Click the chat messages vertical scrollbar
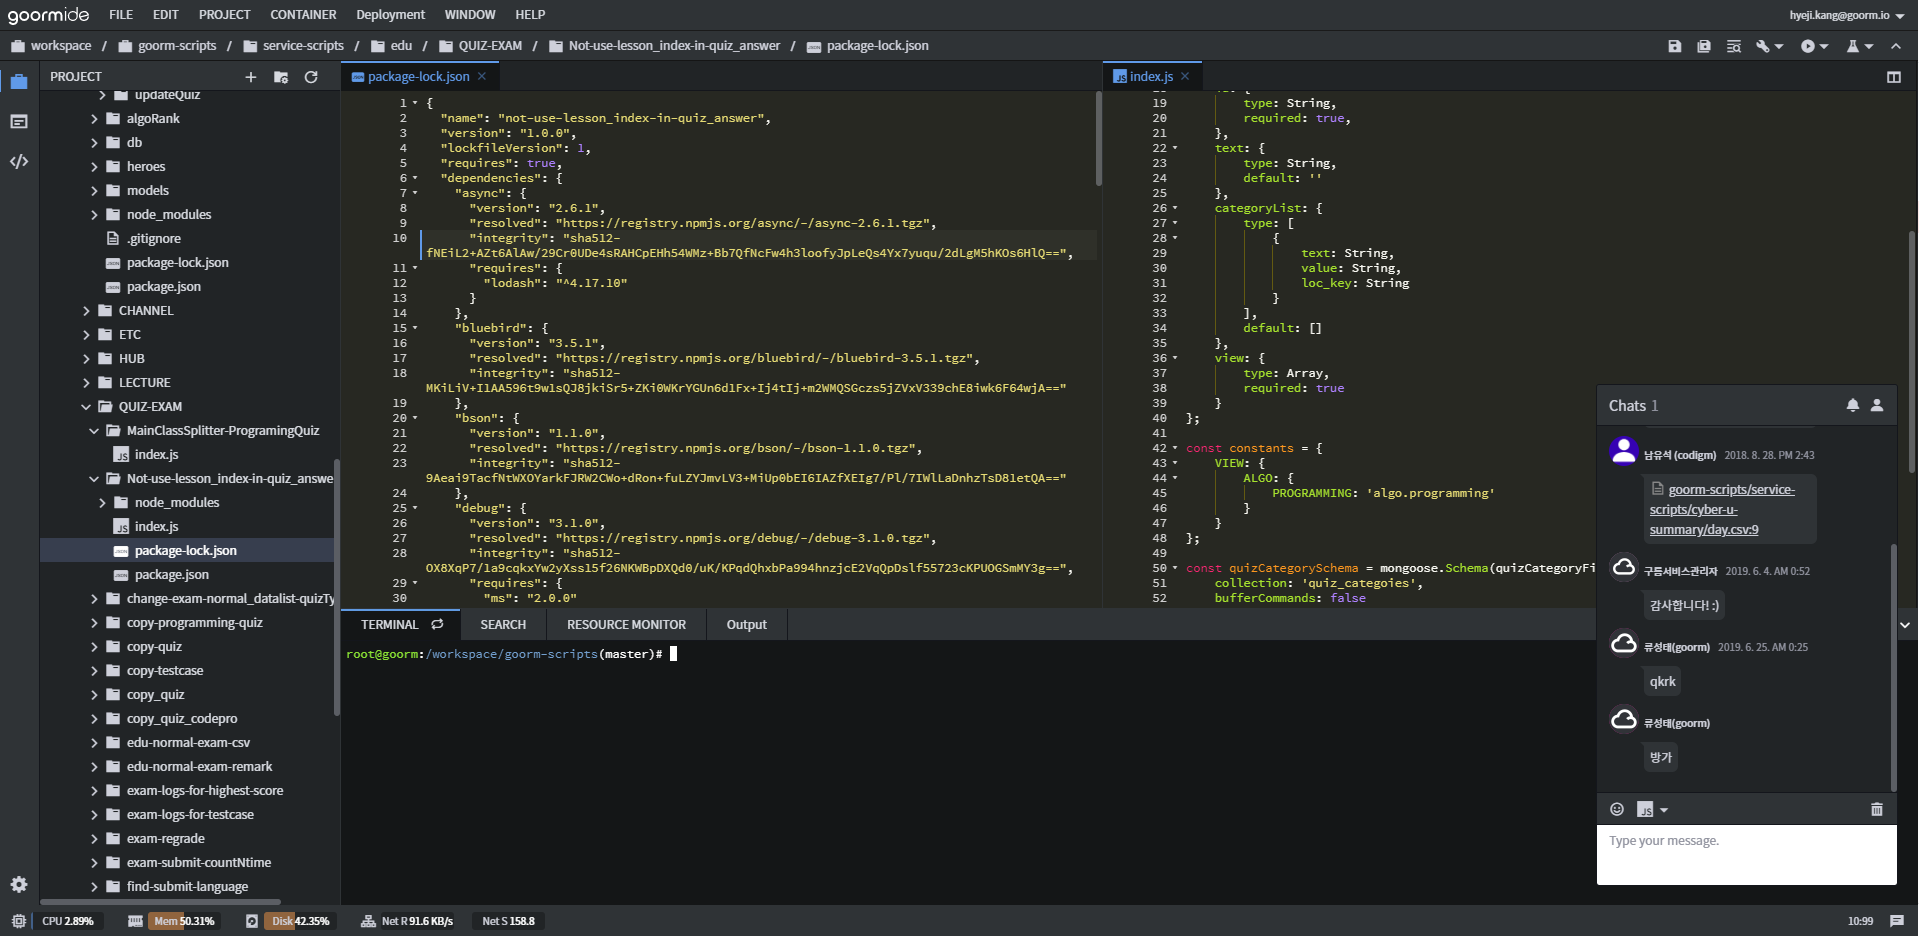Viewport: 1919px width, 936px height. pyautogui.click(x=1893, y=667)
